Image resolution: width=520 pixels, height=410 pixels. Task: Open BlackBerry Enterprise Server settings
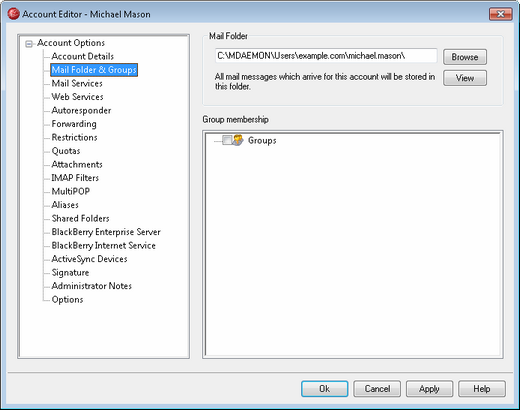(106, 232)
